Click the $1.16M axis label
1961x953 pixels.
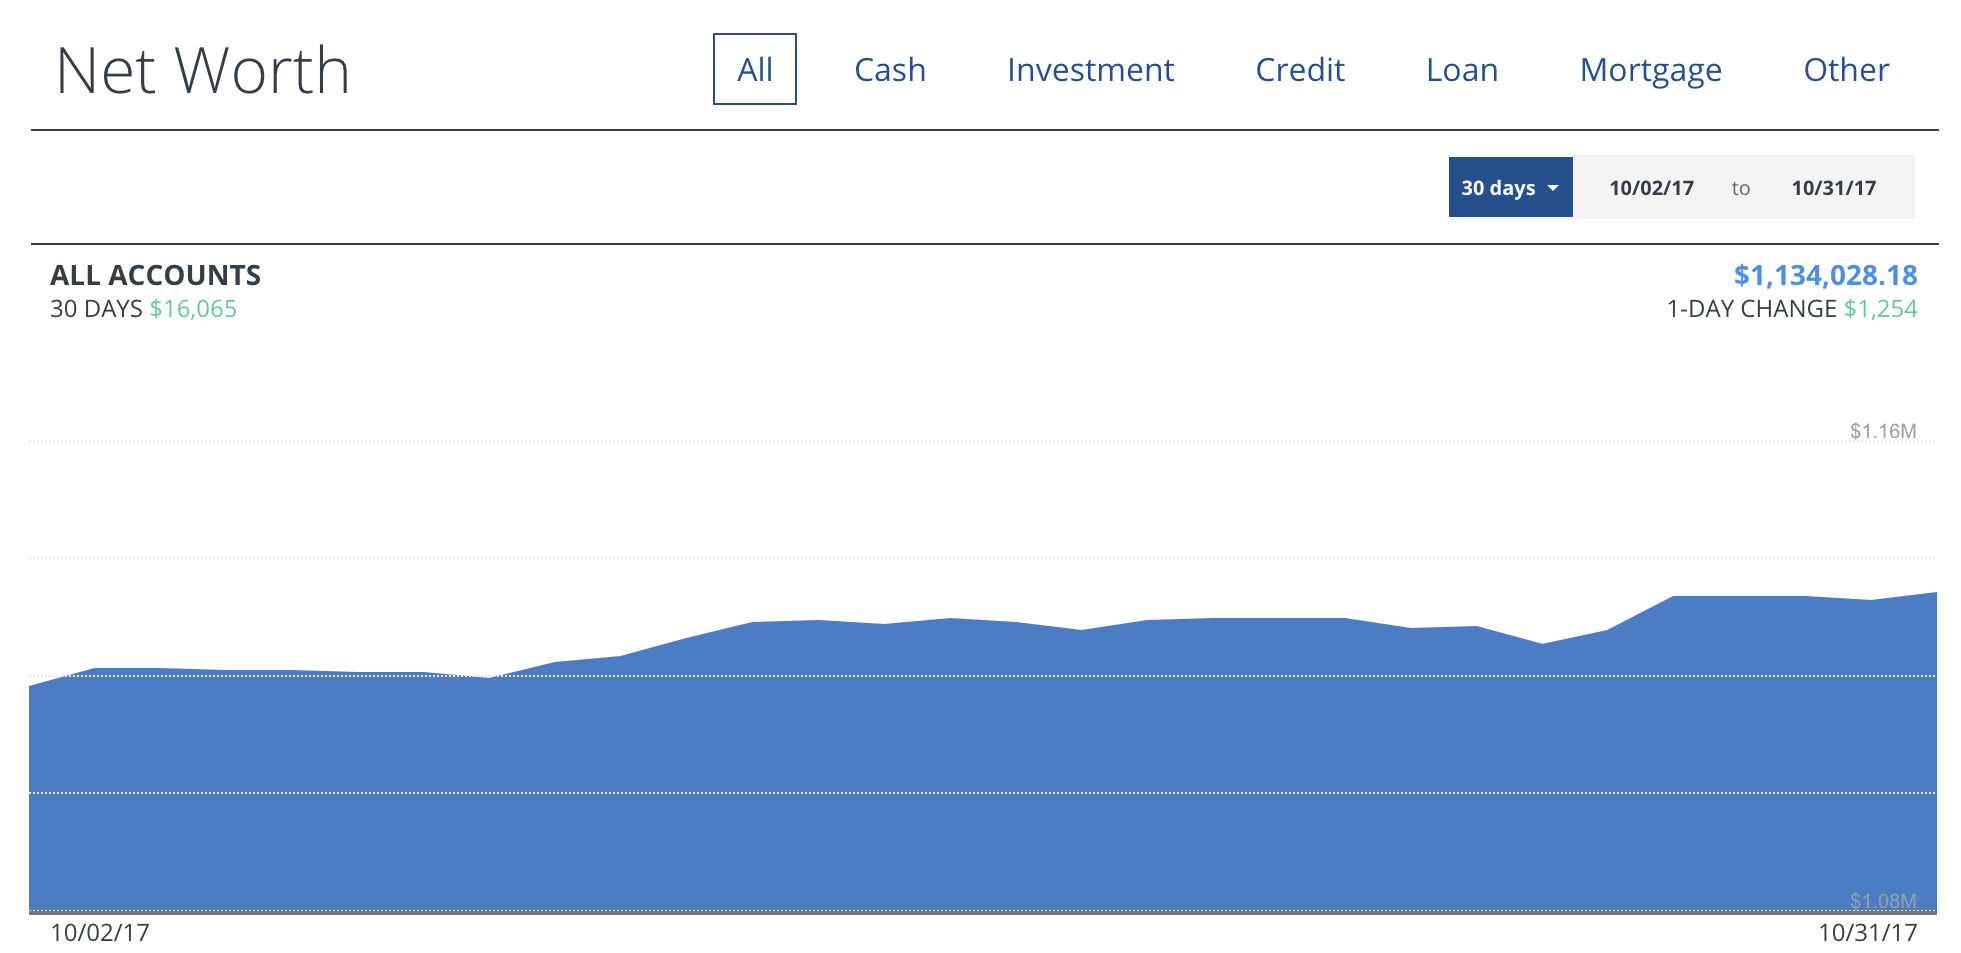coord(1882,431)
